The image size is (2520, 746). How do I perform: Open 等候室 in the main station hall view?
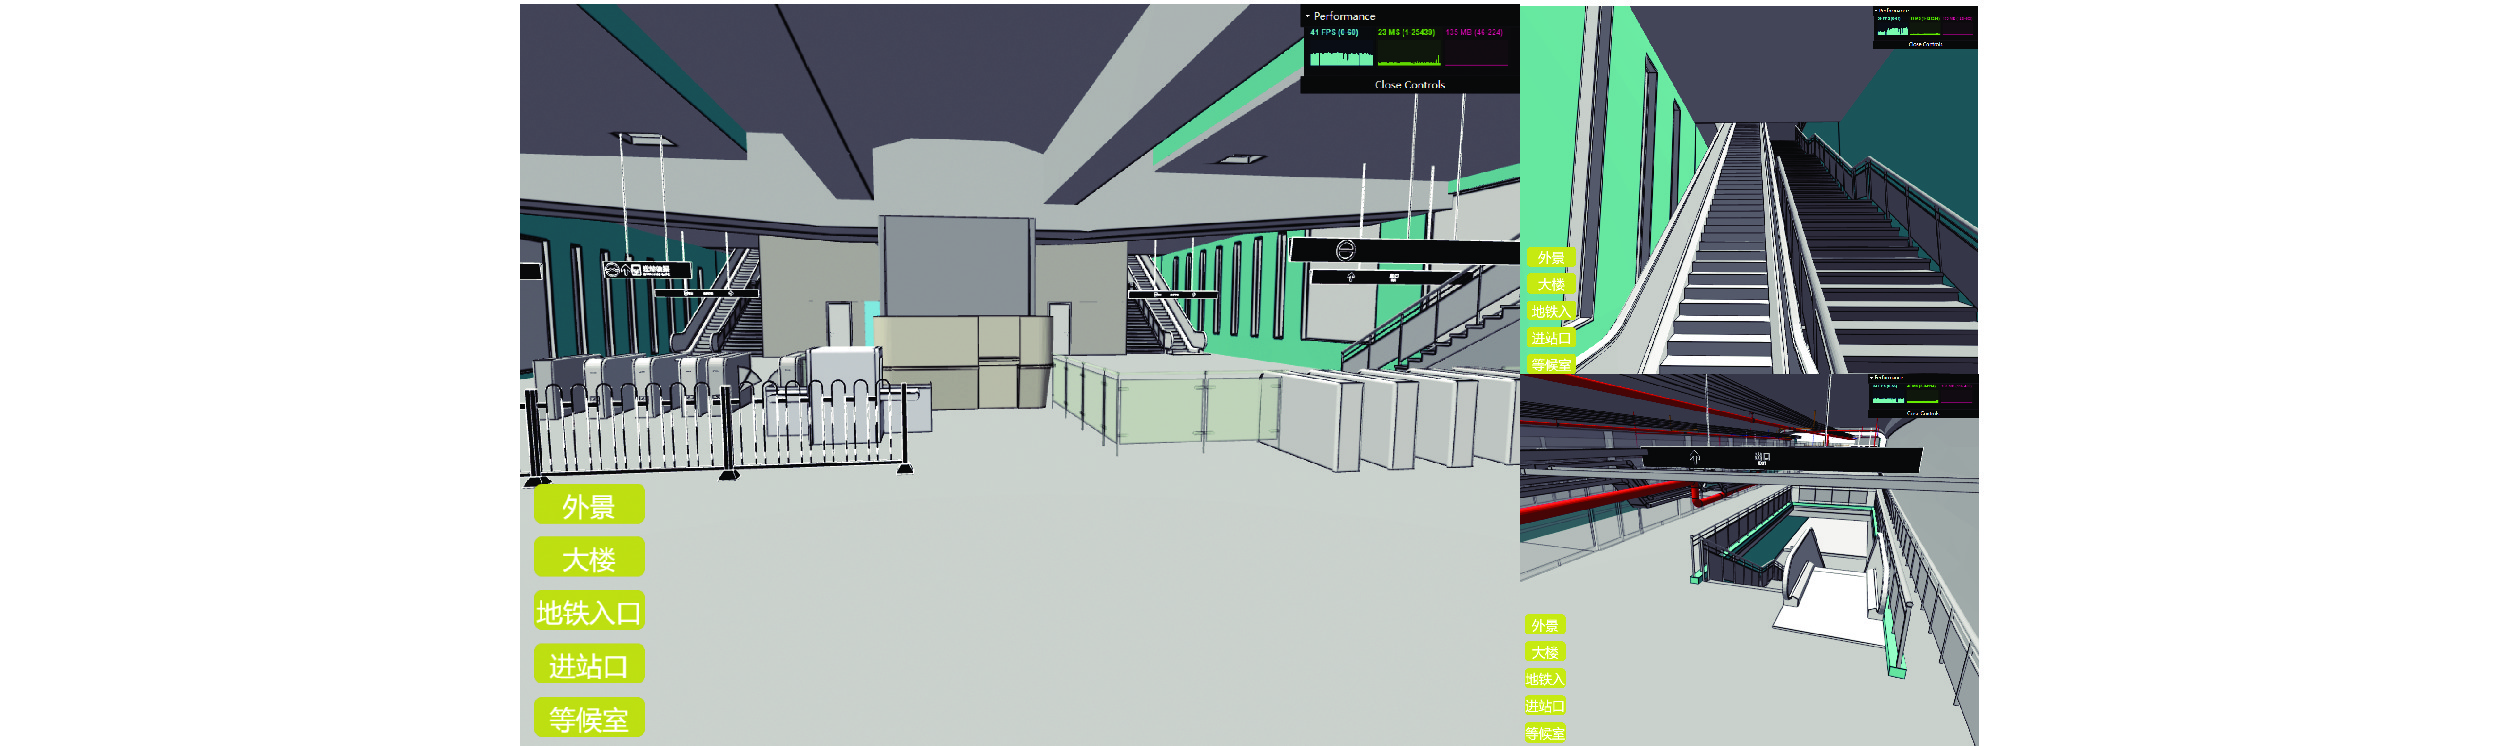[589, 717]
